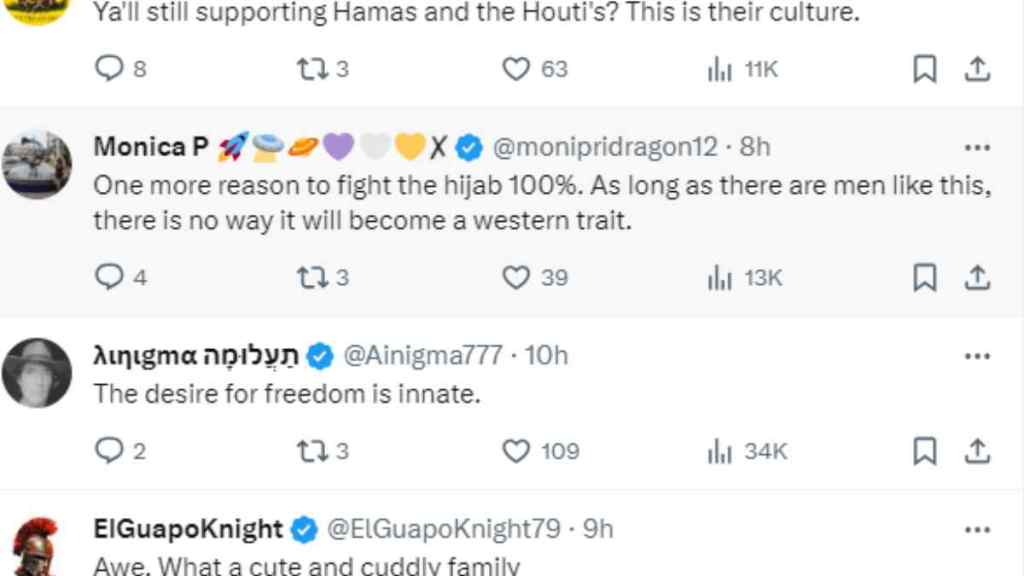The width and height of the screenshot is (1024, 576).
Task: Repost Monica P's hijab tweet
Action: 323,278
